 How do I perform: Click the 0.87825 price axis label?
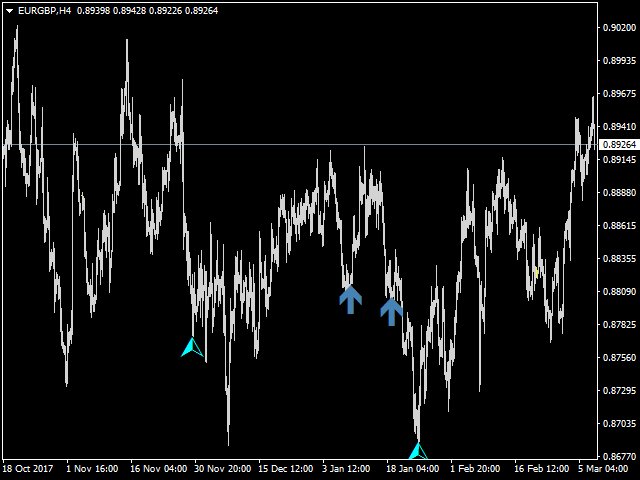tap(619, 324)
